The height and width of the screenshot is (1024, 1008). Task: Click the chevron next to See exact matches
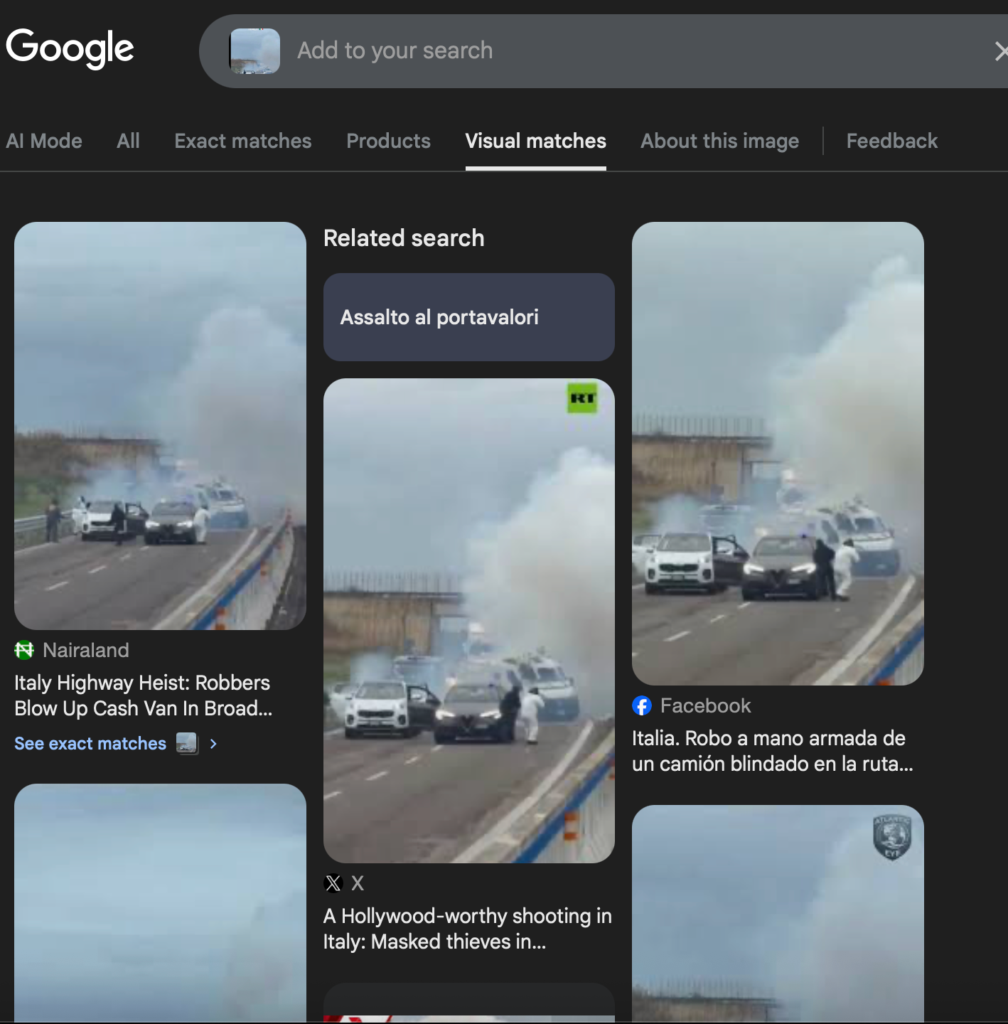click(213, 744)
